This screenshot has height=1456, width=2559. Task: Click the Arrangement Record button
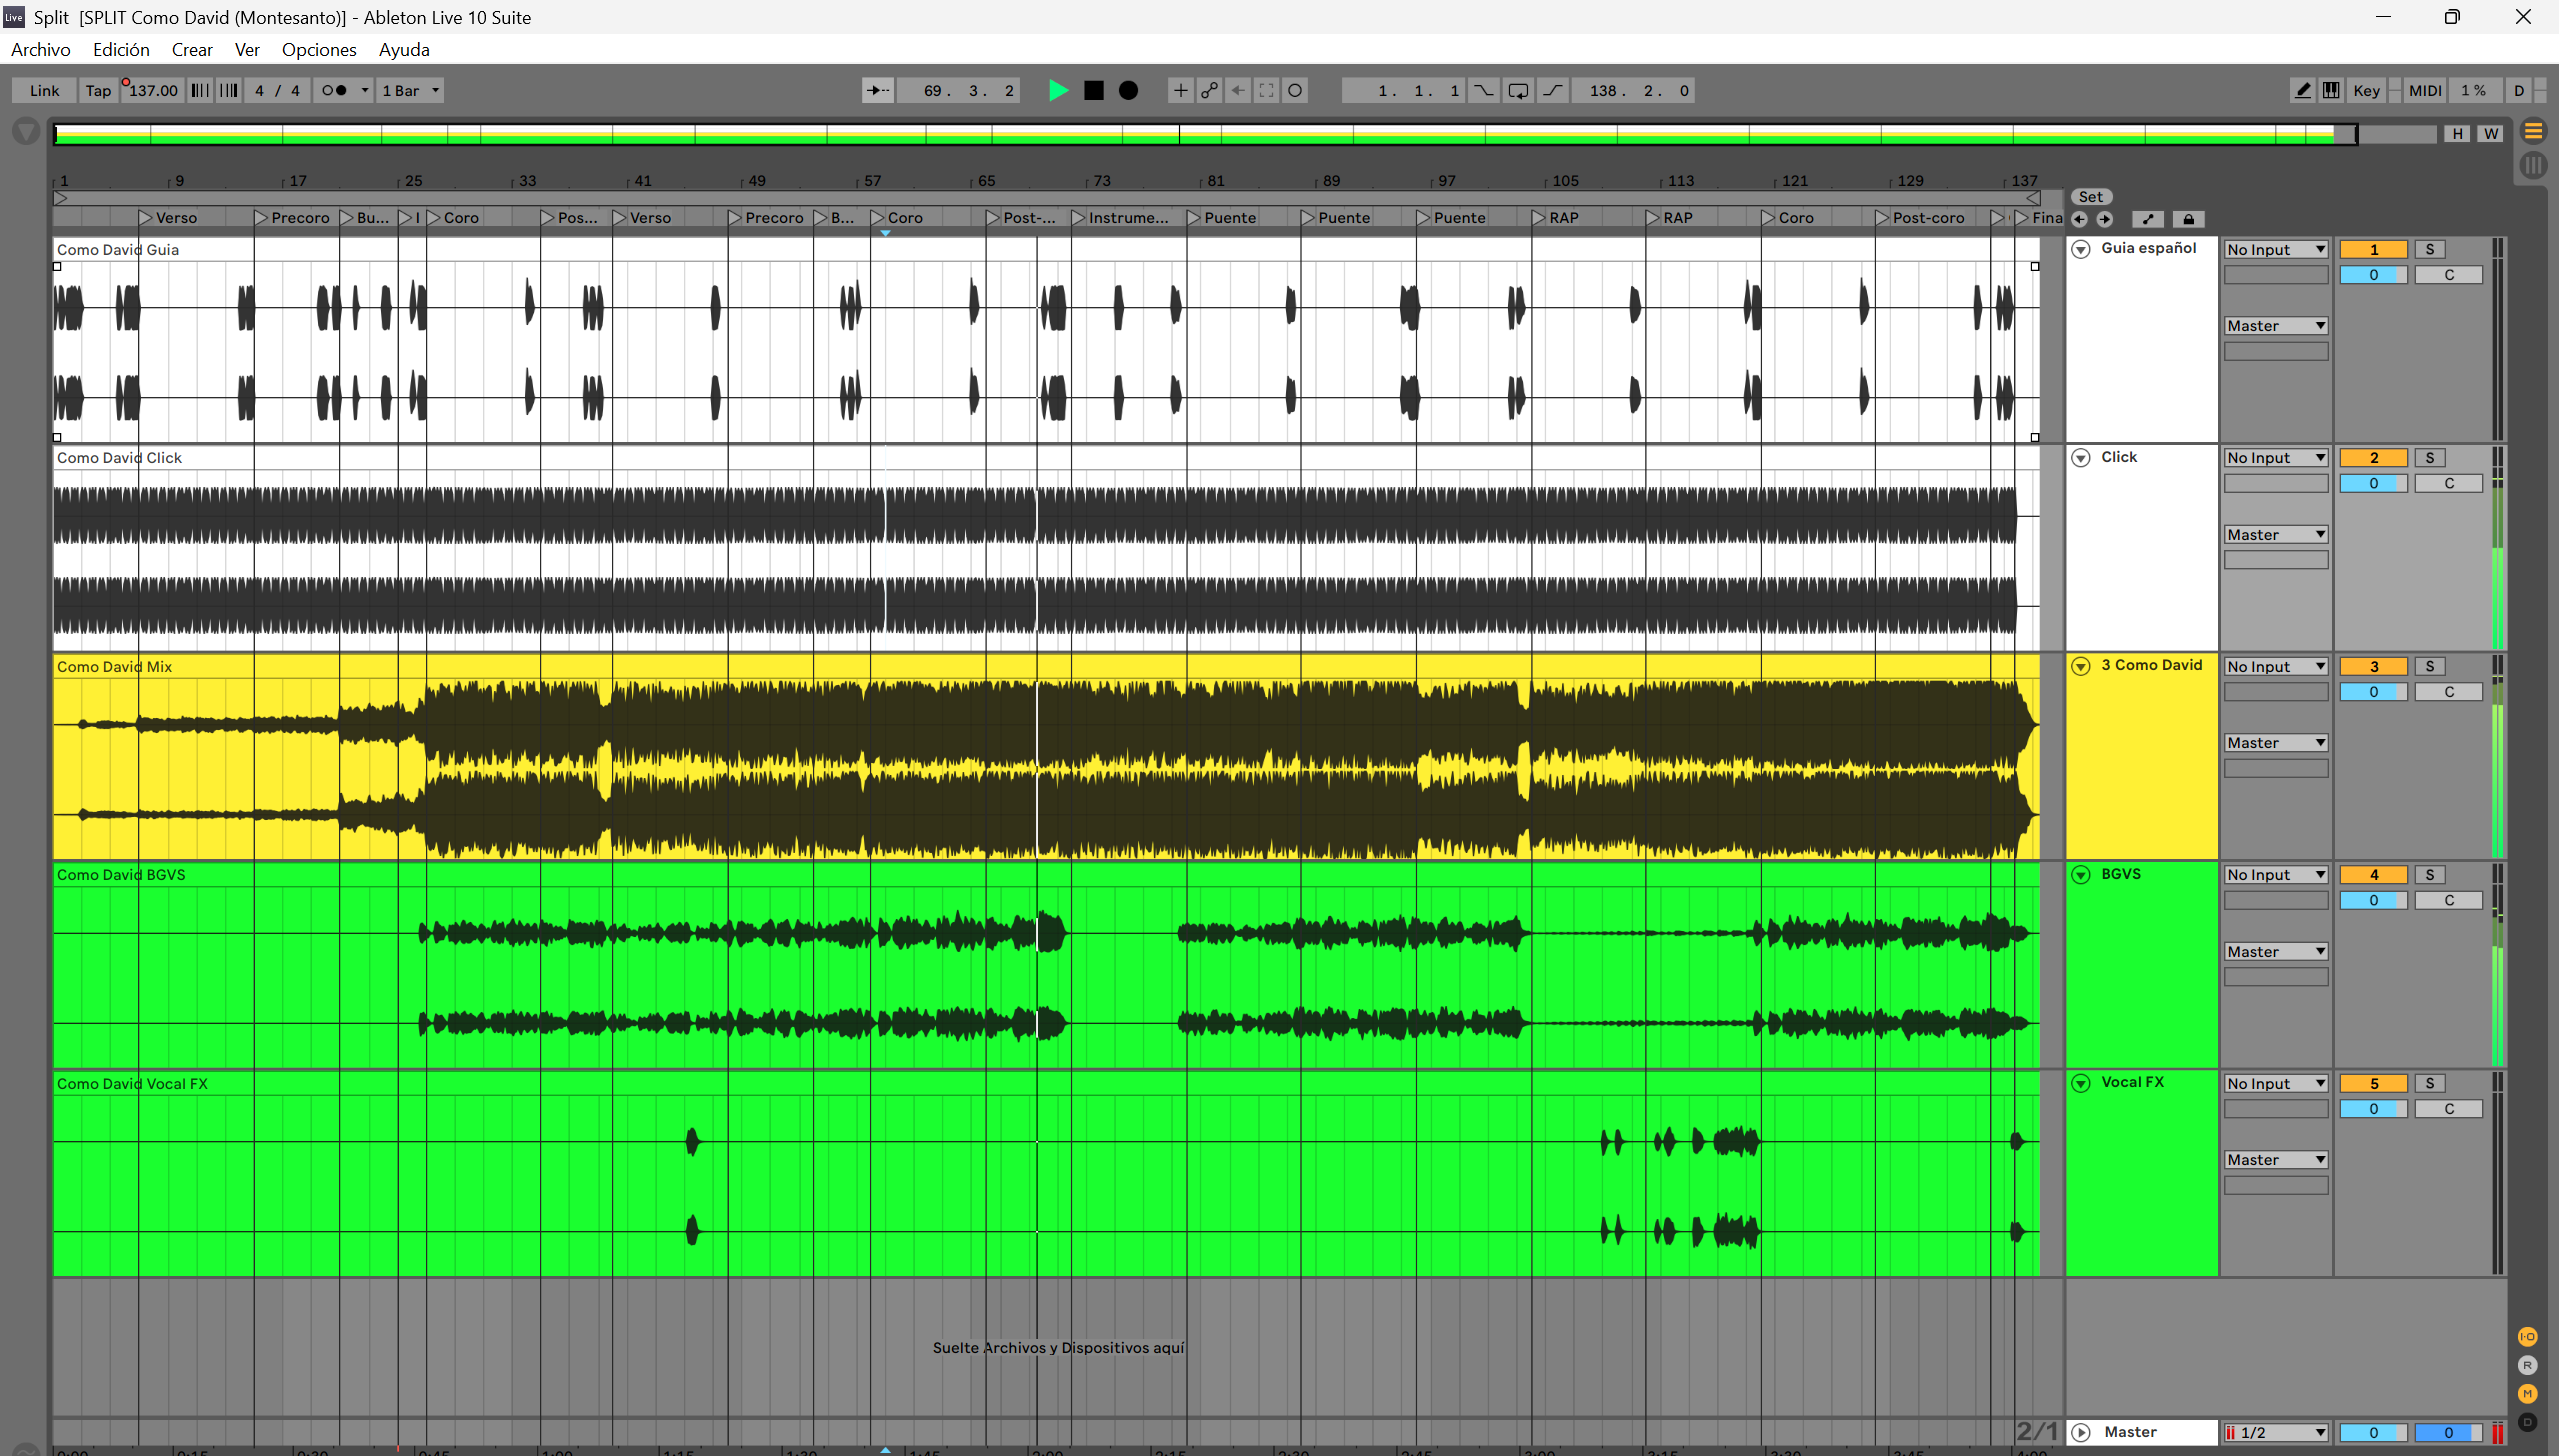point(1128,90)
